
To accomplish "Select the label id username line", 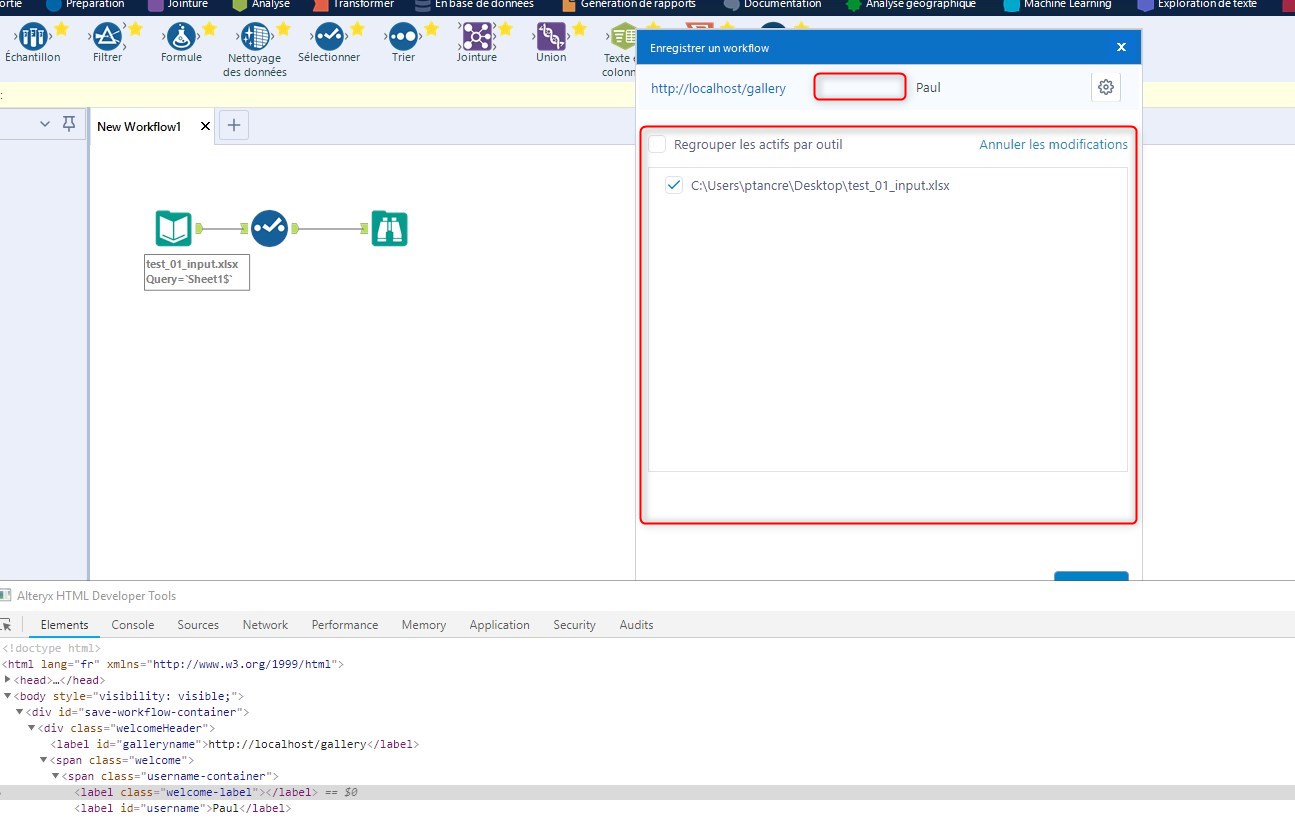I will [x=182, y=808].
